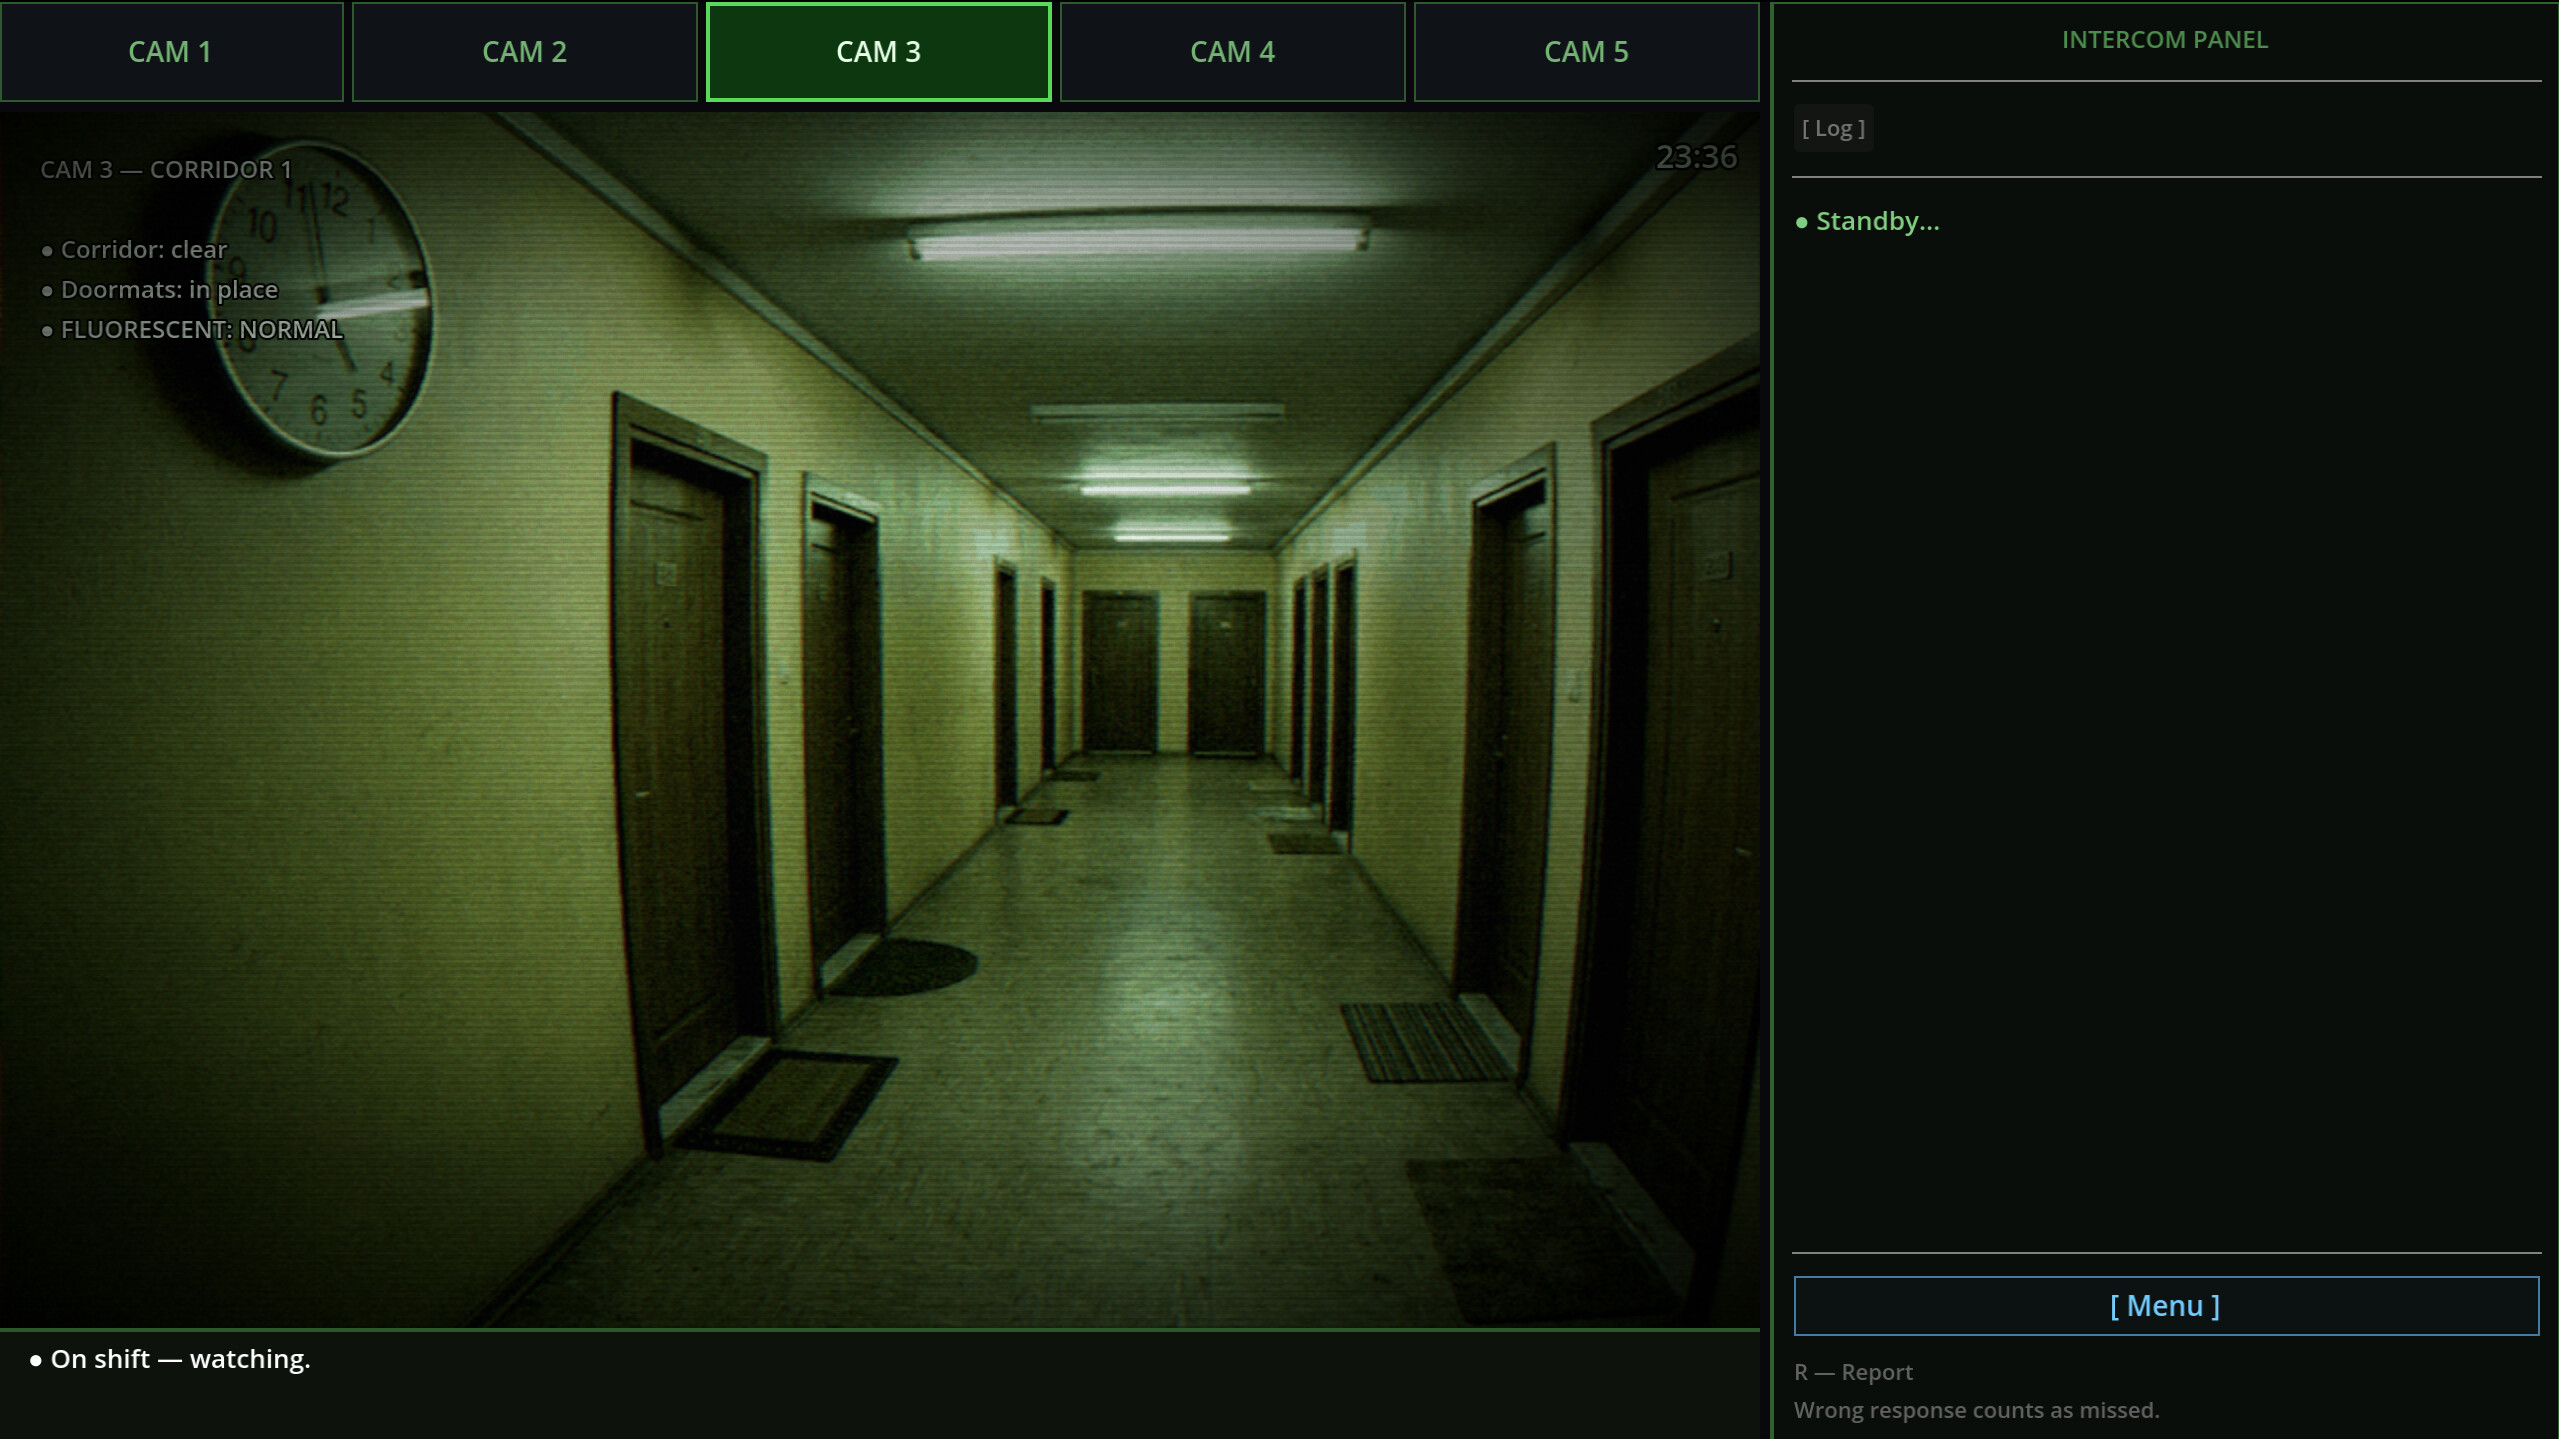The width and height of the screenshot is (2559, 1439).
Task: Click the 'On shift — watching.' message
Action: pos(170,1359)
